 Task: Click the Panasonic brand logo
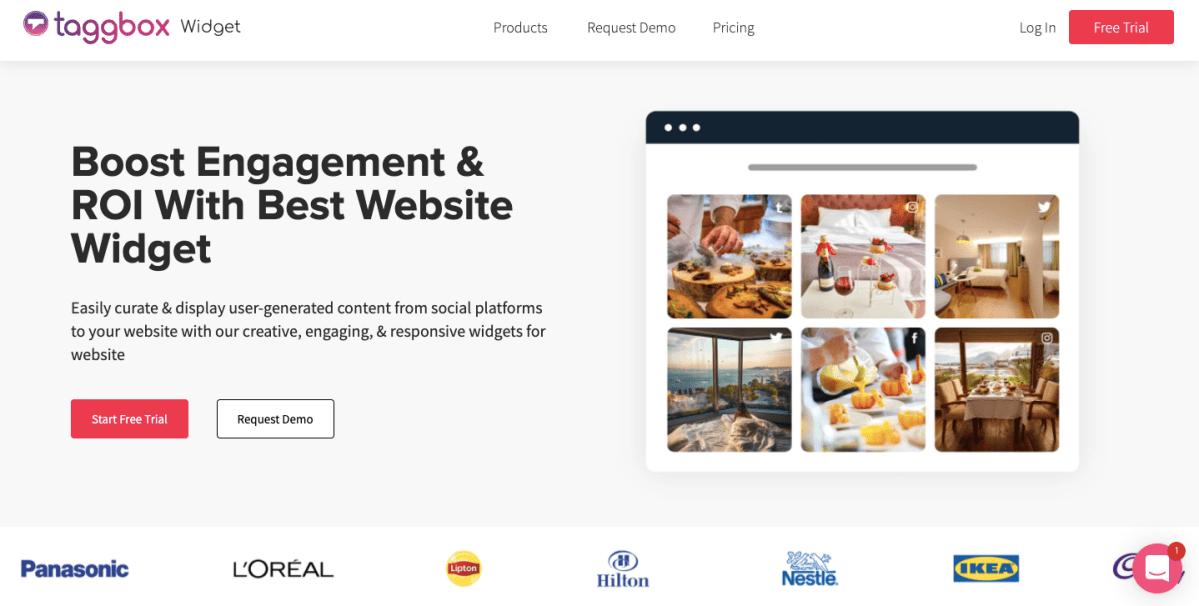pyautogui.click(x=75, y=569)
